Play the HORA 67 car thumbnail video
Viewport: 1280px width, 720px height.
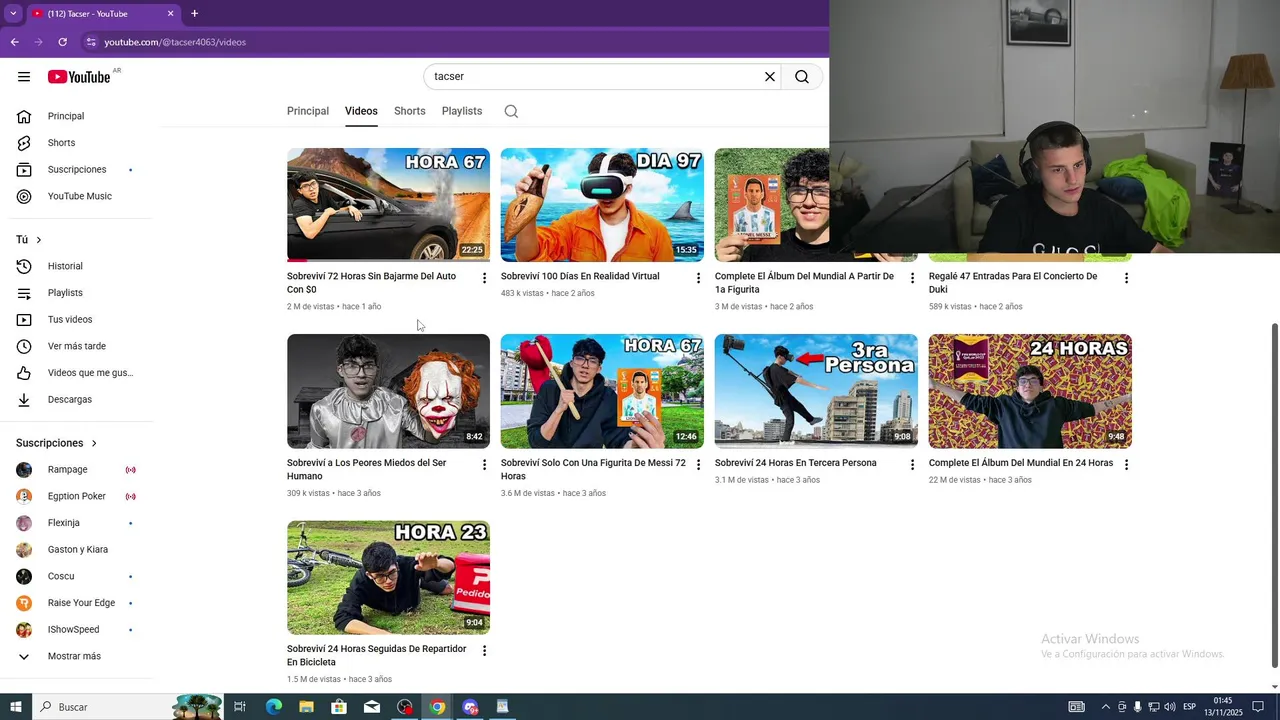click(x=388, y=205)
